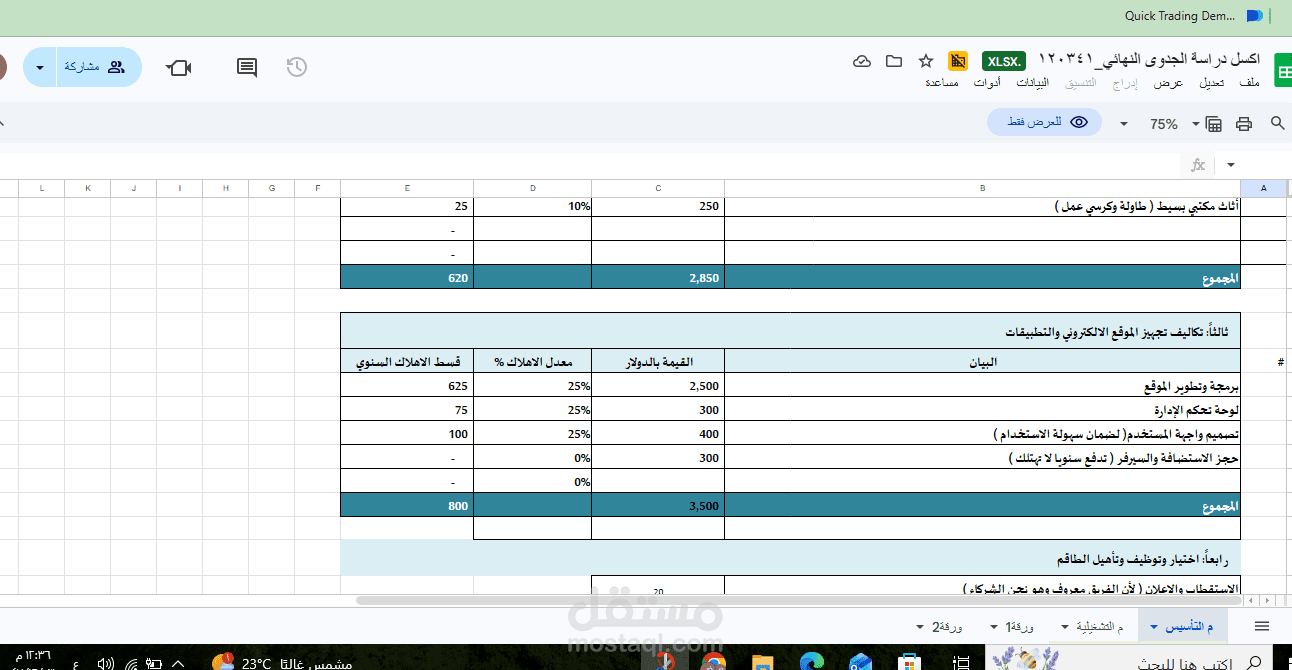Click the horizontal sheet scrollbar
Screen dimensions: 1292x670
(x=800, y=600)
